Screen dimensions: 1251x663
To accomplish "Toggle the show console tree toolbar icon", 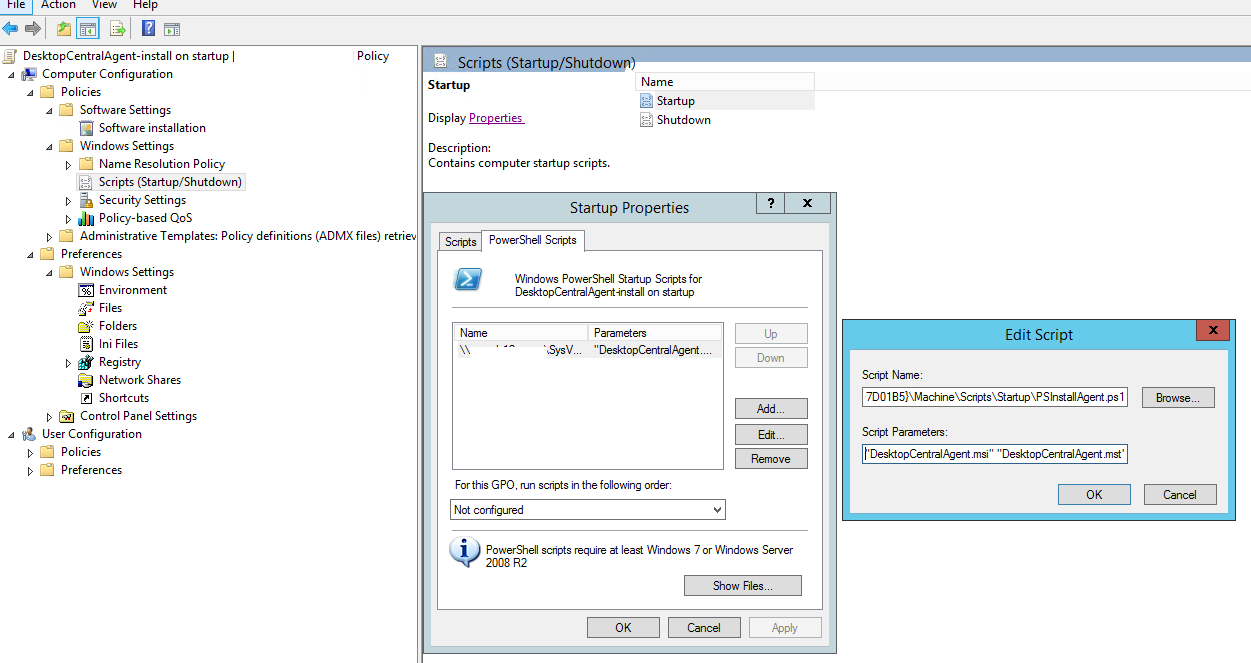I will 86,28.
